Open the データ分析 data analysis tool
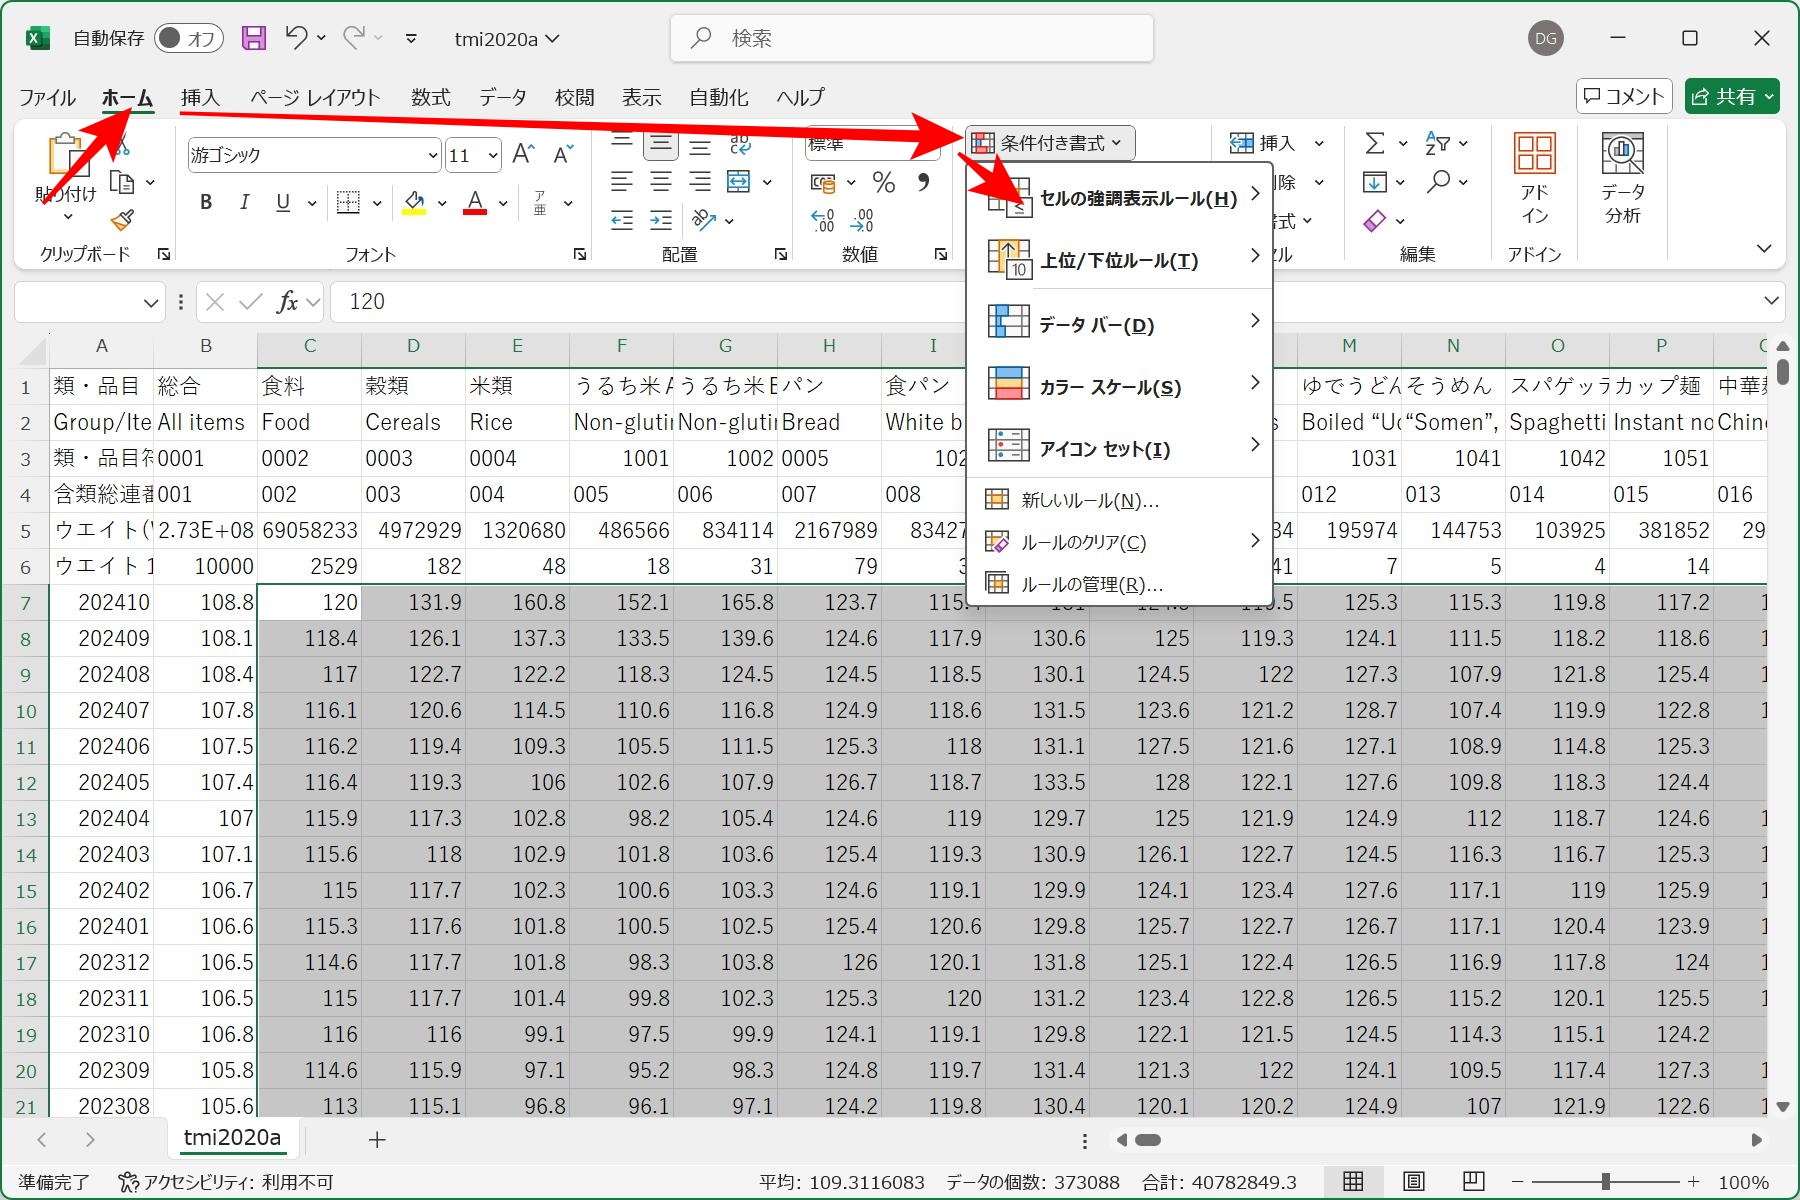This screenshot has width=1800, height=1200. [1622, 180]
